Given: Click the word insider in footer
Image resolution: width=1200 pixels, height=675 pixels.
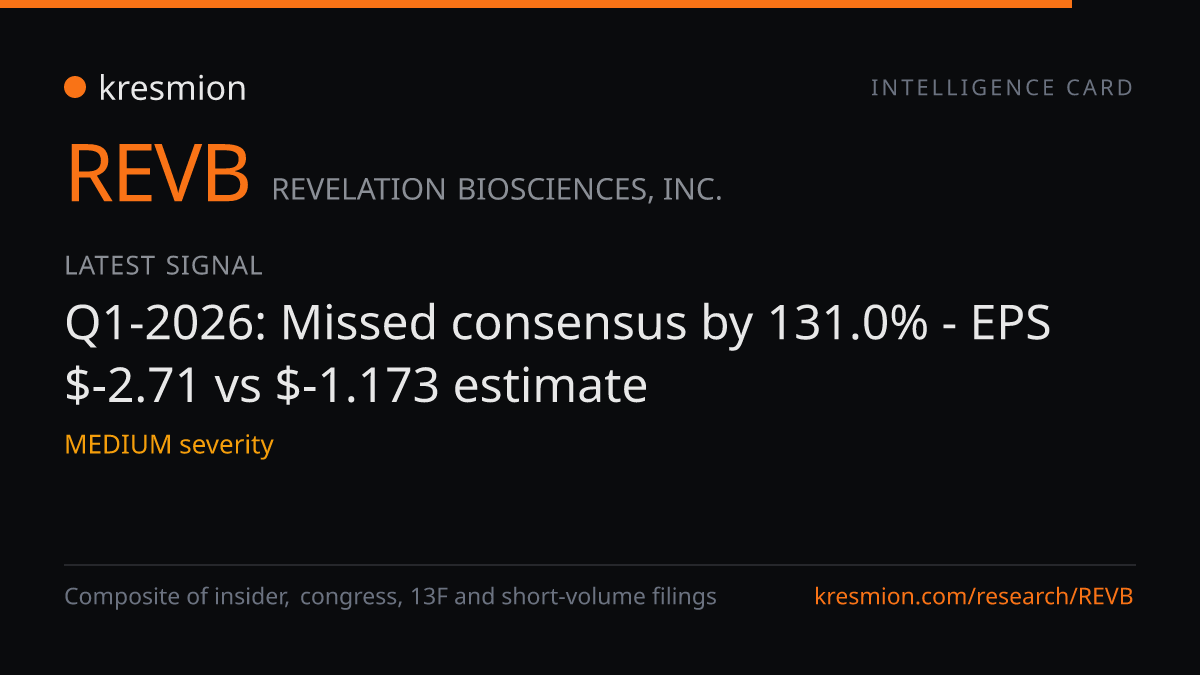Looking at the screenshot, I should (x=254, y=597).
